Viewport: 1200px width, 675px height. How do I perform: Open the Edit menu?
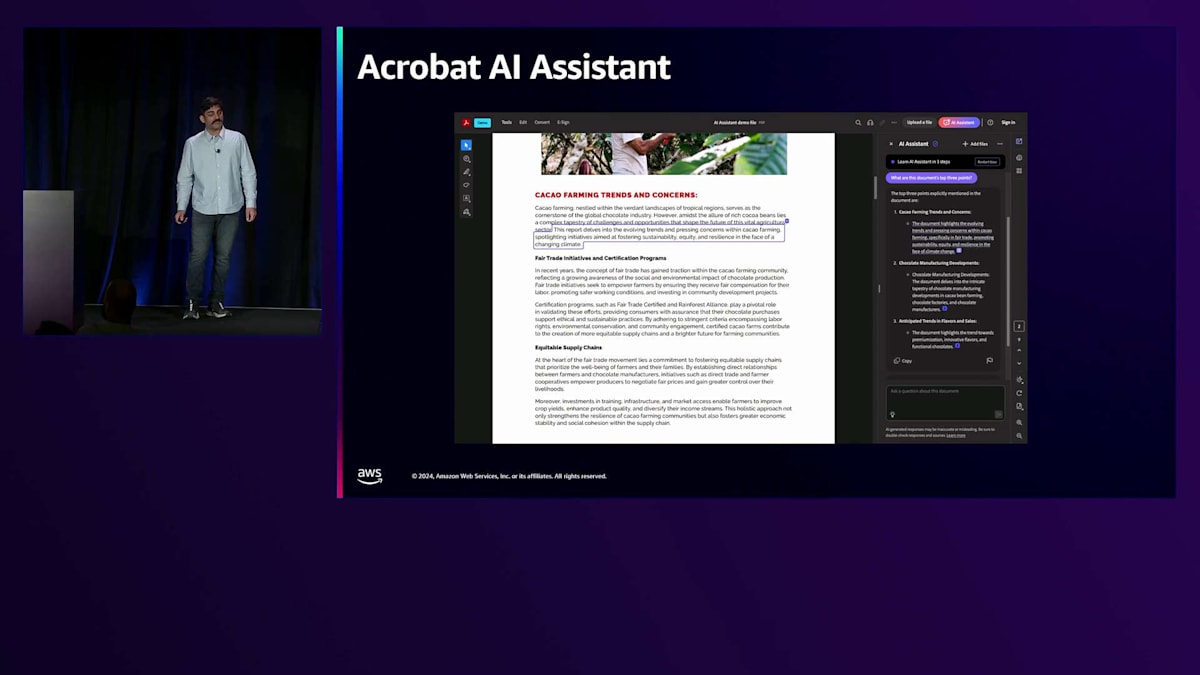pos(523,122)
